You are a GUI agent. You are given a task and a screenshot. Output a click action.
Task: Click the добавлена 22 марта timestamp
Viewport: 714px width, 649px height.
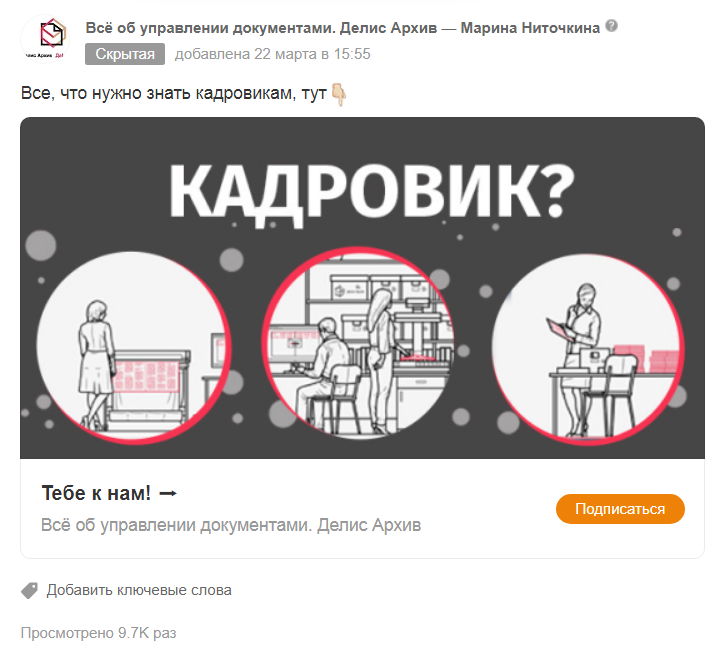[x=273, y=54]
